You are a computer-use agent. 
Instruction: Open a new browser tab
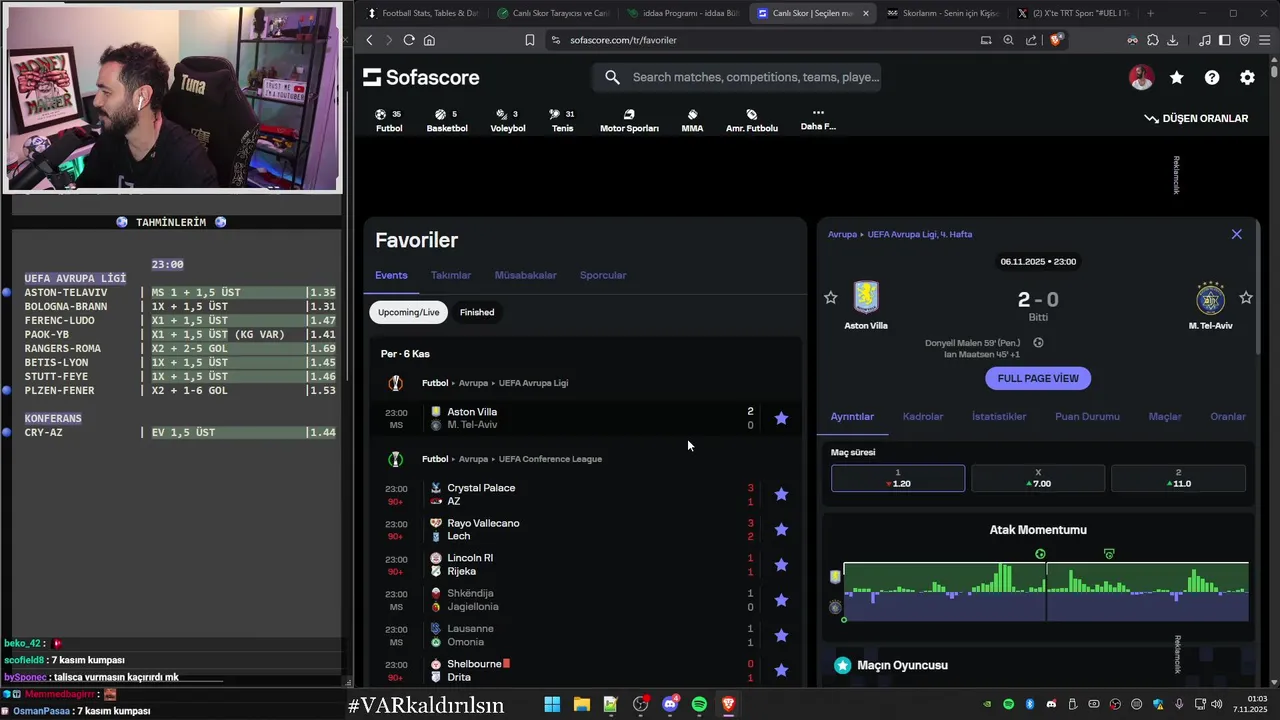click(x=1150, y=13)
